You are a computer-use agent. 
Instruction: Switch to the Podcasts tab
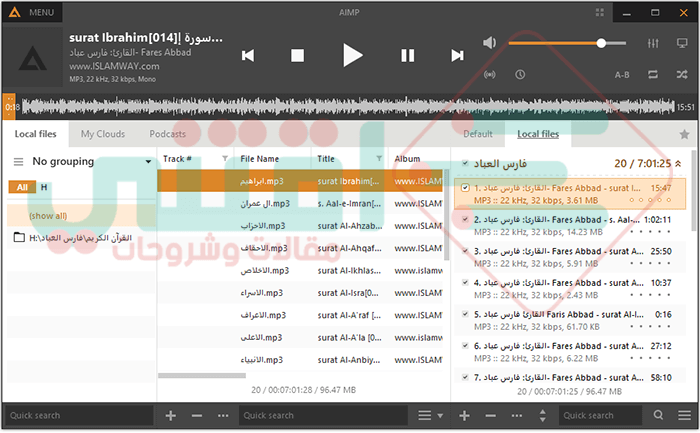167,134
